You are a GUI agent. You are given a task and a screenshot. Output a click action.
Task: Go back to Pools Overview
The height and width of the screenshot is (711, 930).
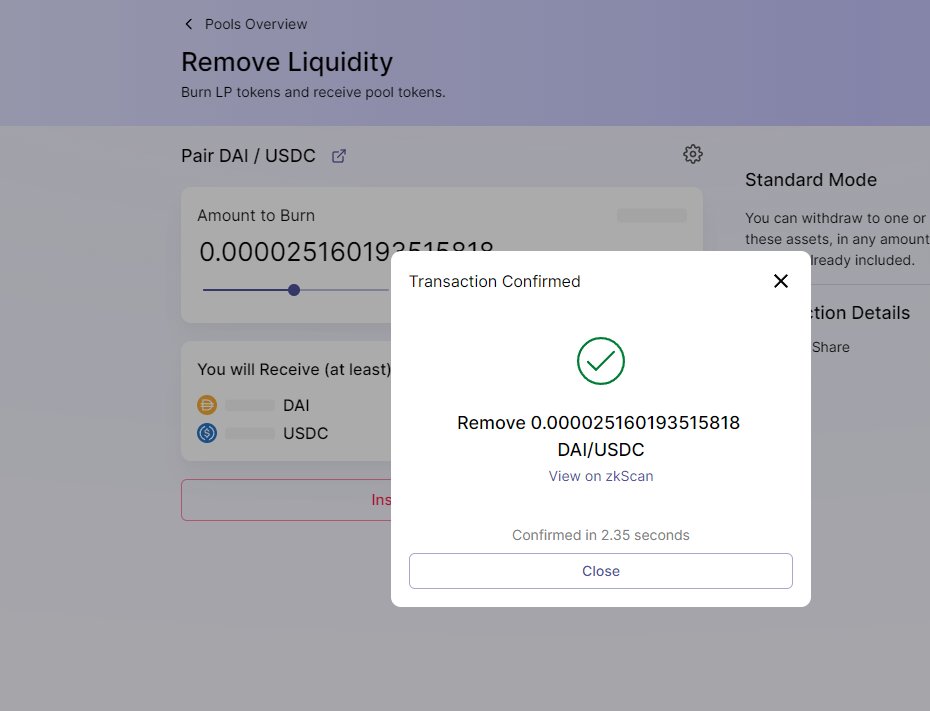pyautogui.click(x=256, y=24)
